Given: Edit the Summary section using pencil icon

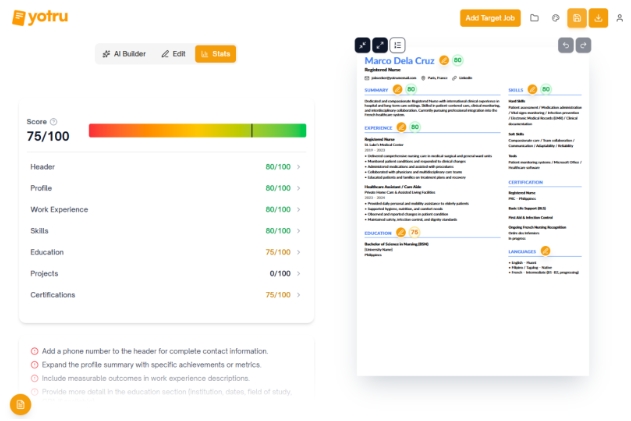Looking at the screenshot, I should click(398, 89).
